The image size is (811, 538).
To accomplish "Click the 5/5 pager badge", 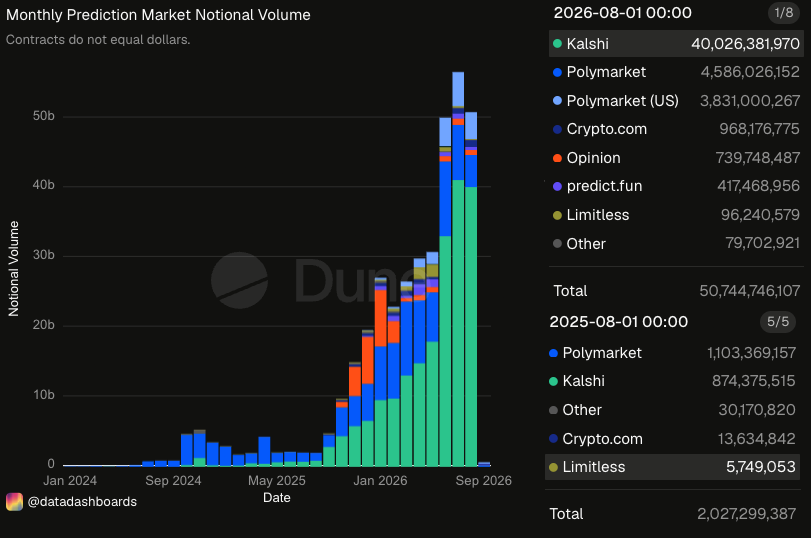I will [778, 322].
